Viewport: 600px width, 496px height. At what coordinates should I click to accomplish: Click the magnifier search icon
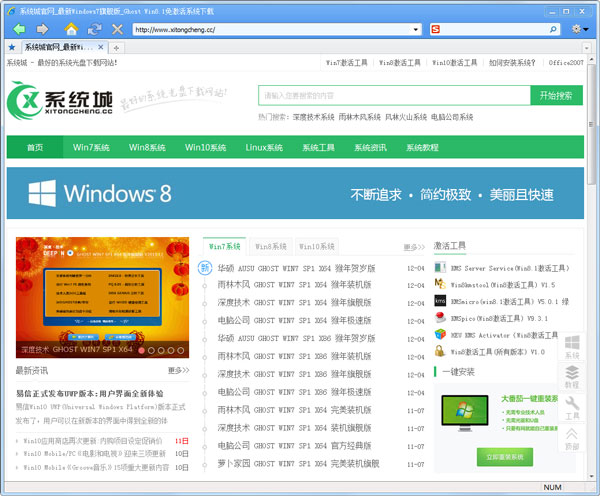coord(553,29)
